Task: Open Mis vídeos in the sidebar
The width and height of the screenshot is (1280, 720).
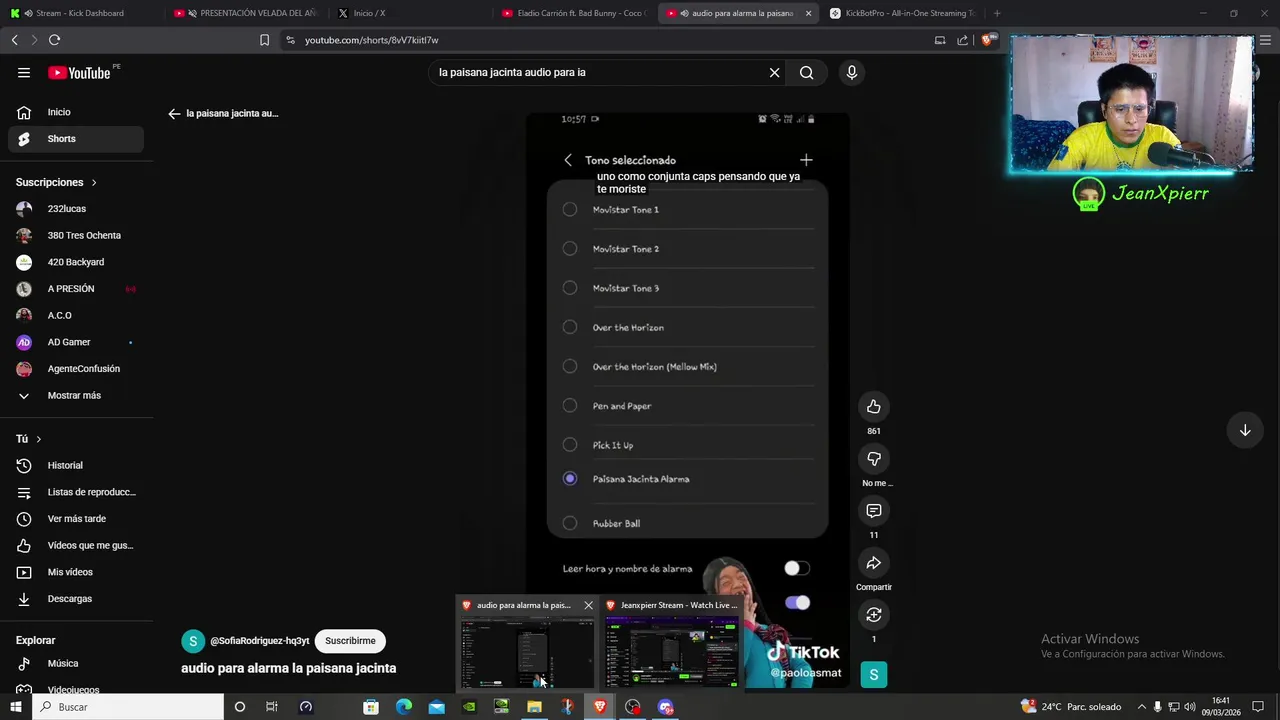Action: pos(76,572)
